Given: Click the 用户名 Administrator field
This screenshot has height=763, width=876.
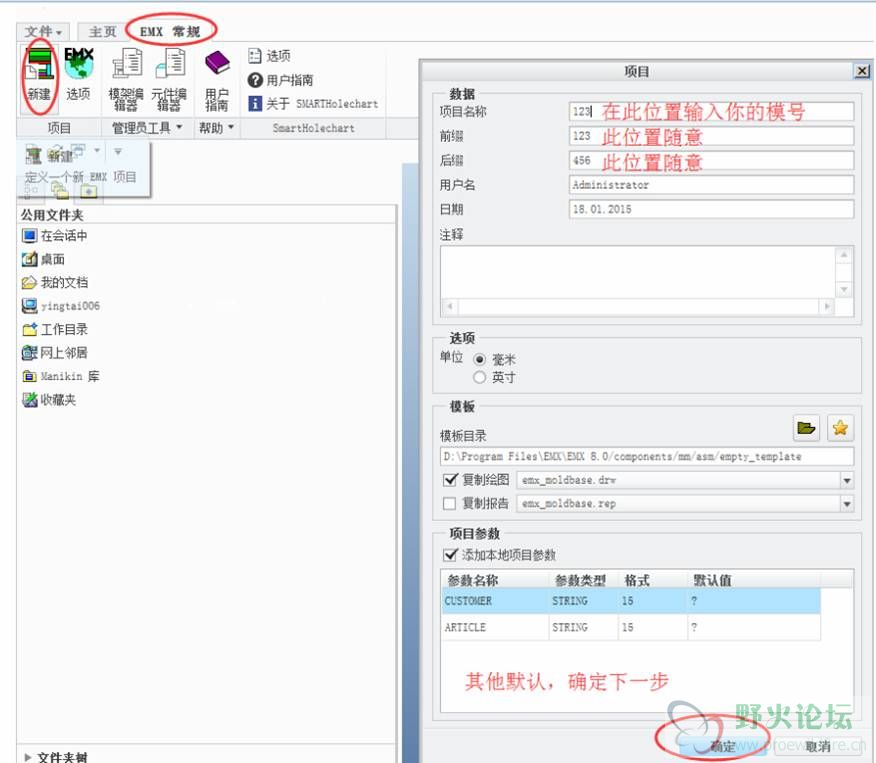Looking at the screenshot, I should coord(711,185).
